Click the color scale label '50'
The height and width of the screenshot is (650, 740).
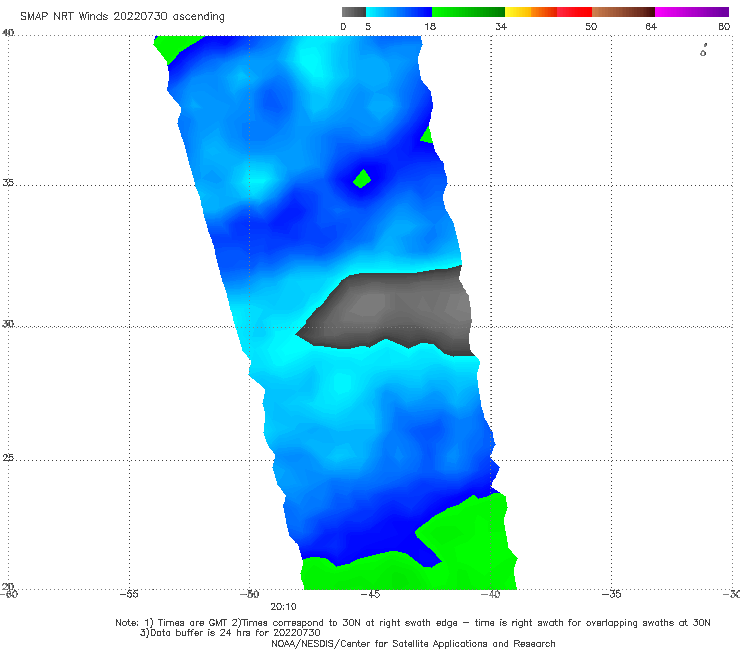tap(591, 26)
